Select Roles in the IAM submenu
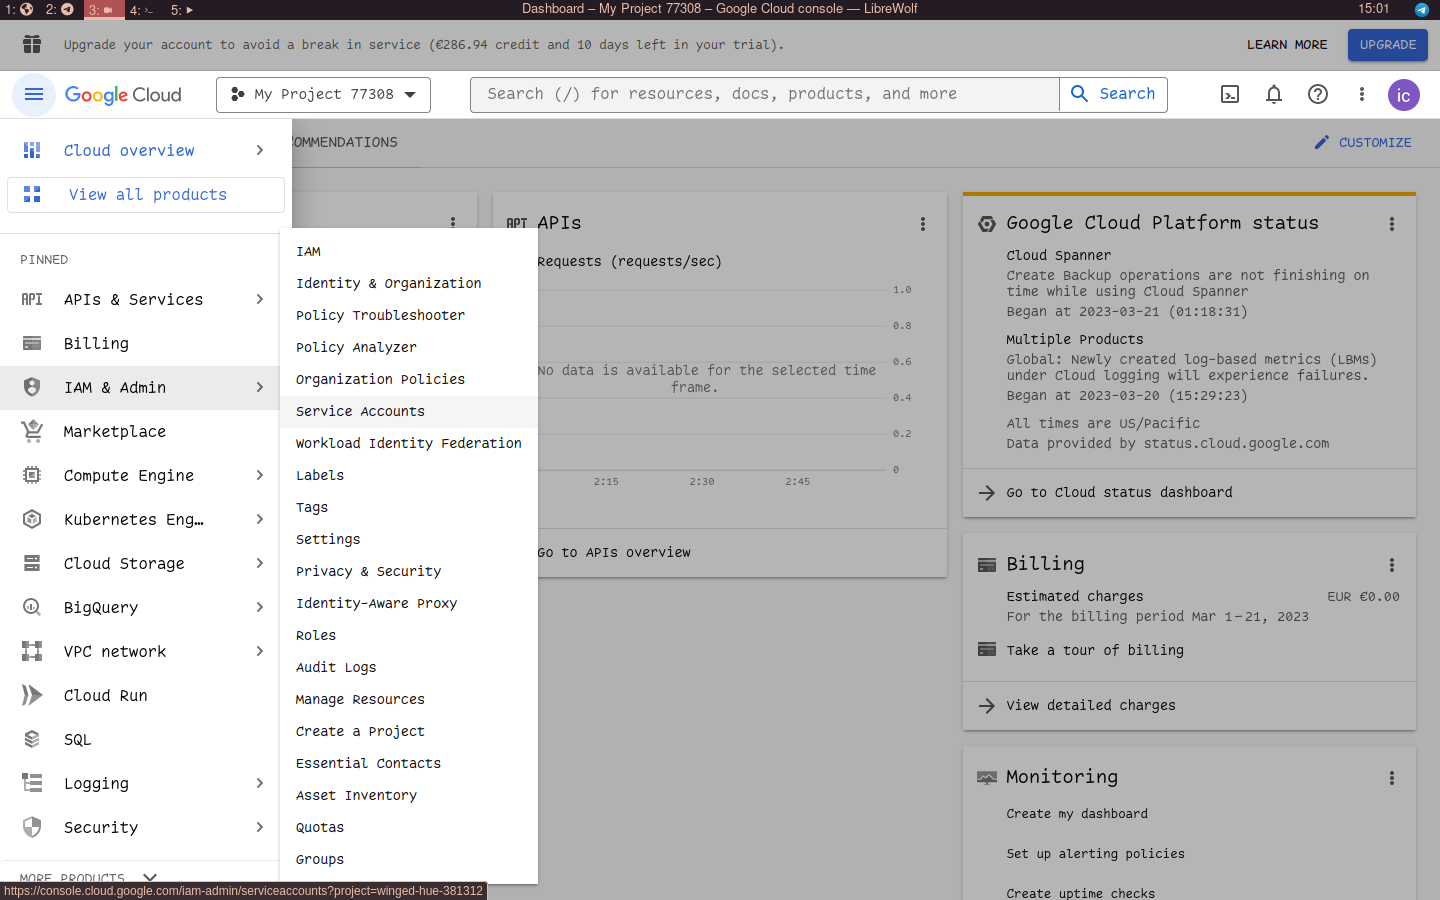1440x900 pixels. tap(315, 635)
